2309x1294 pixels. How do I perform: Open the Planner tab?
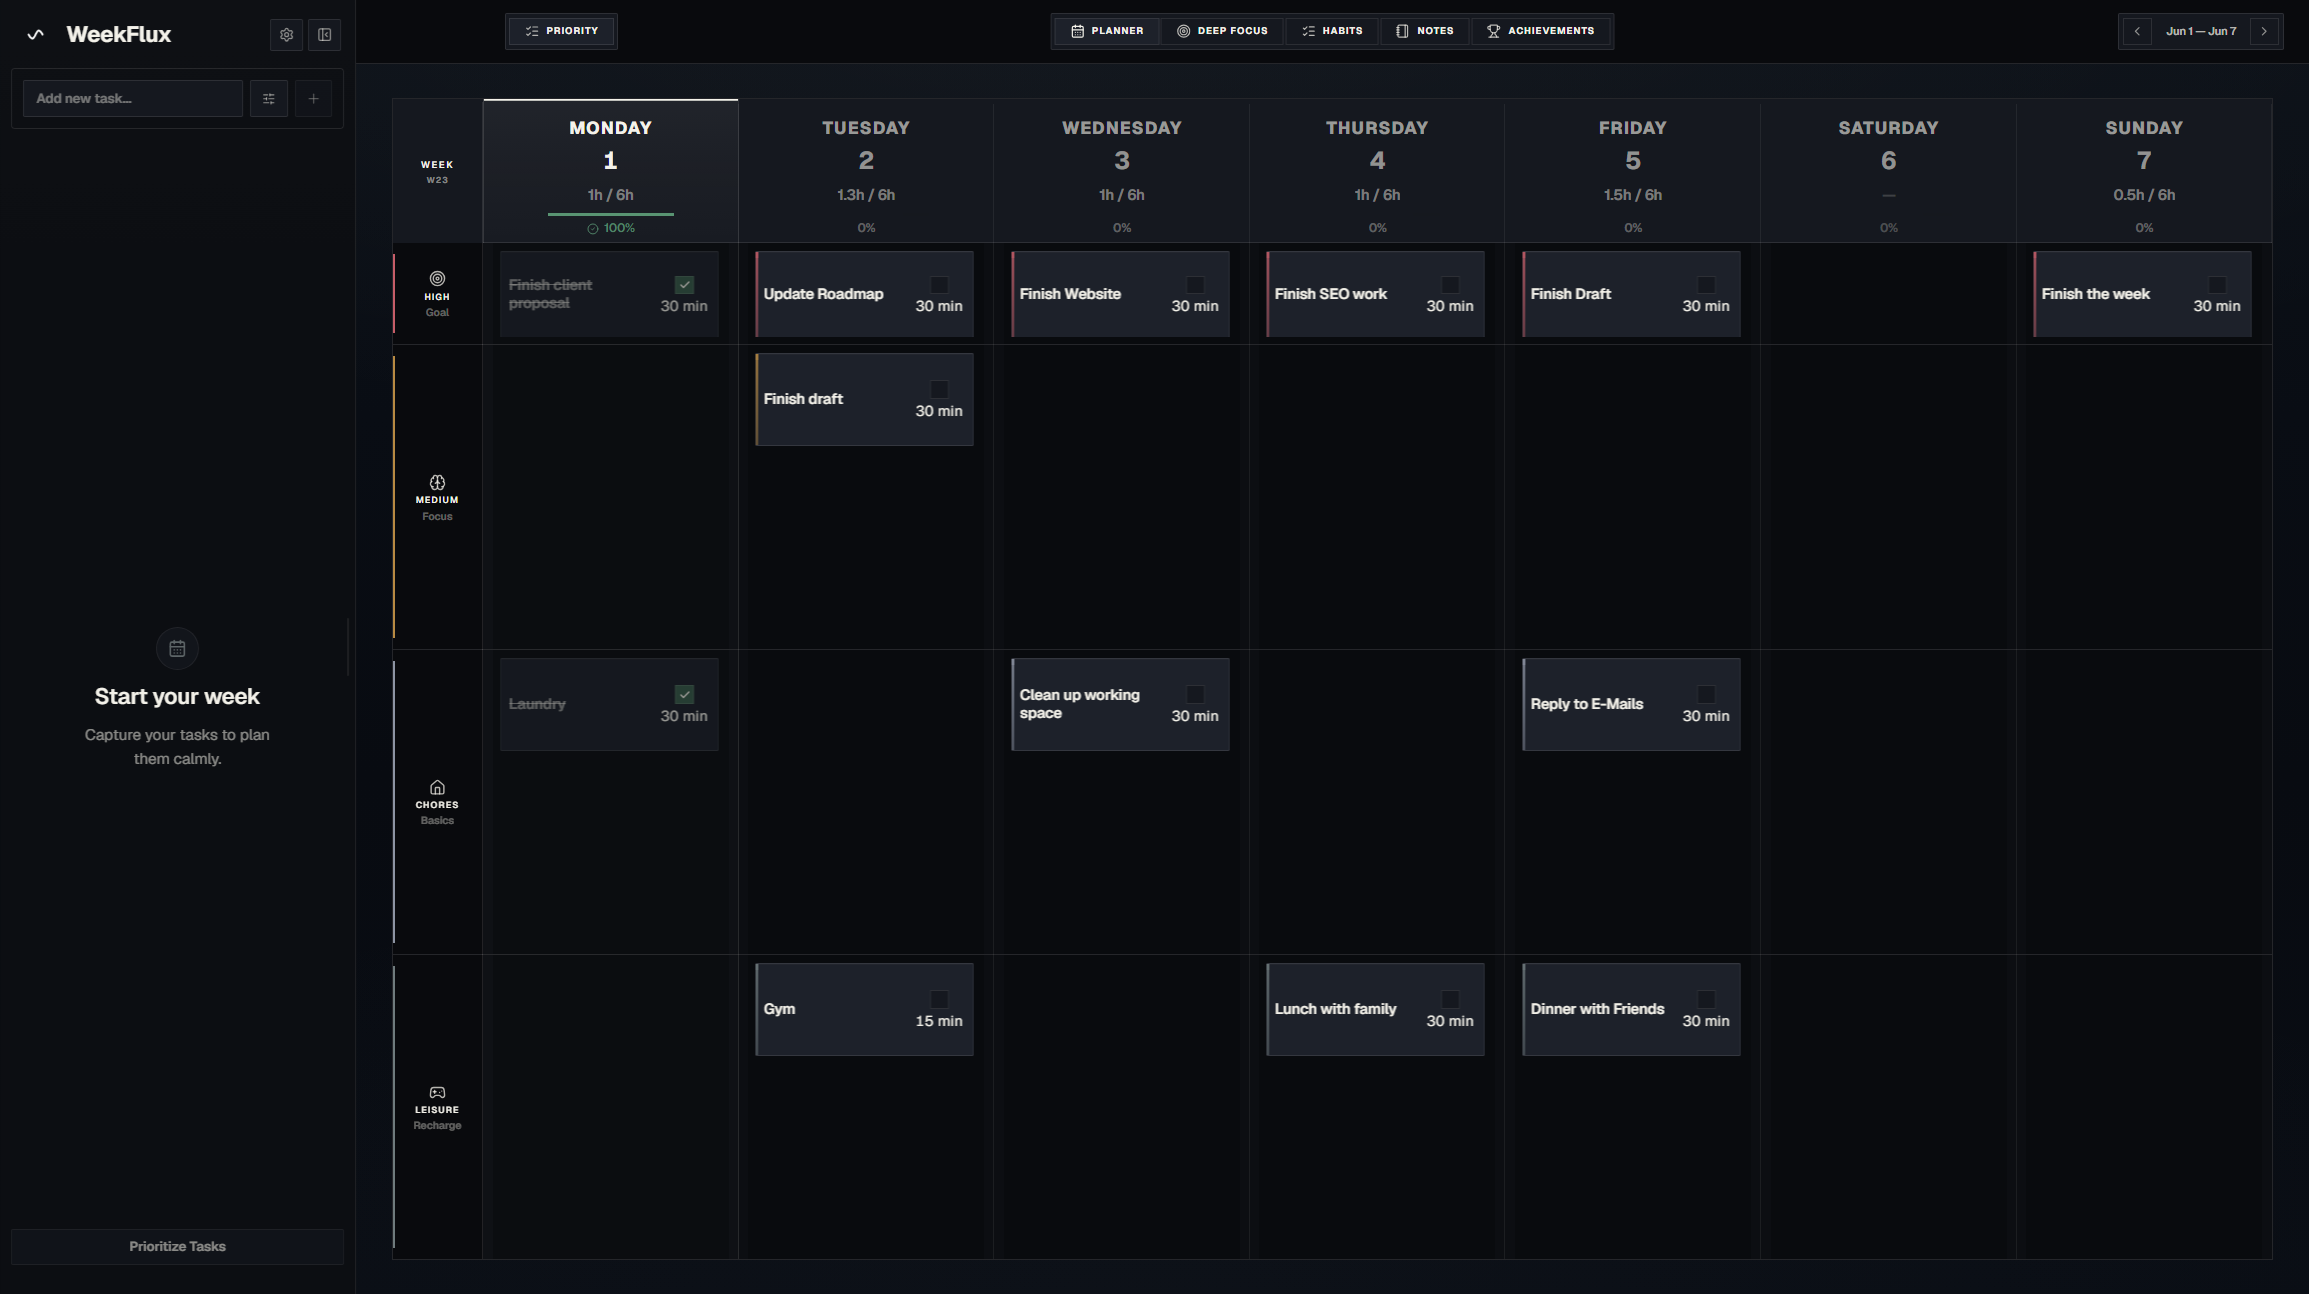1107,31
